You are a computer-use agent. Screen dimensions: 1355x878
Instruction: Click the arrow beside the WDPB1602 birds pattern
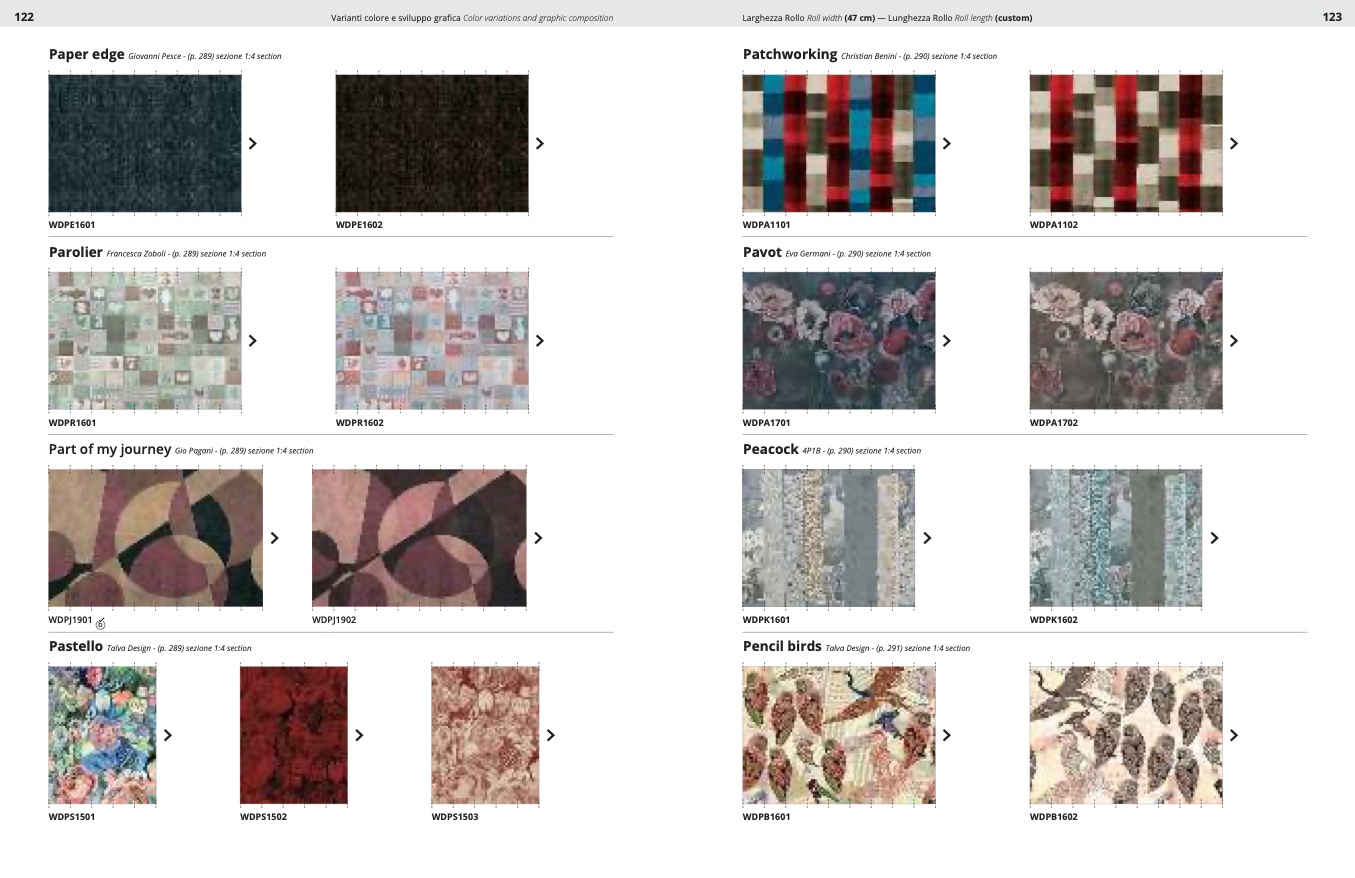(x=1233, y=736)
